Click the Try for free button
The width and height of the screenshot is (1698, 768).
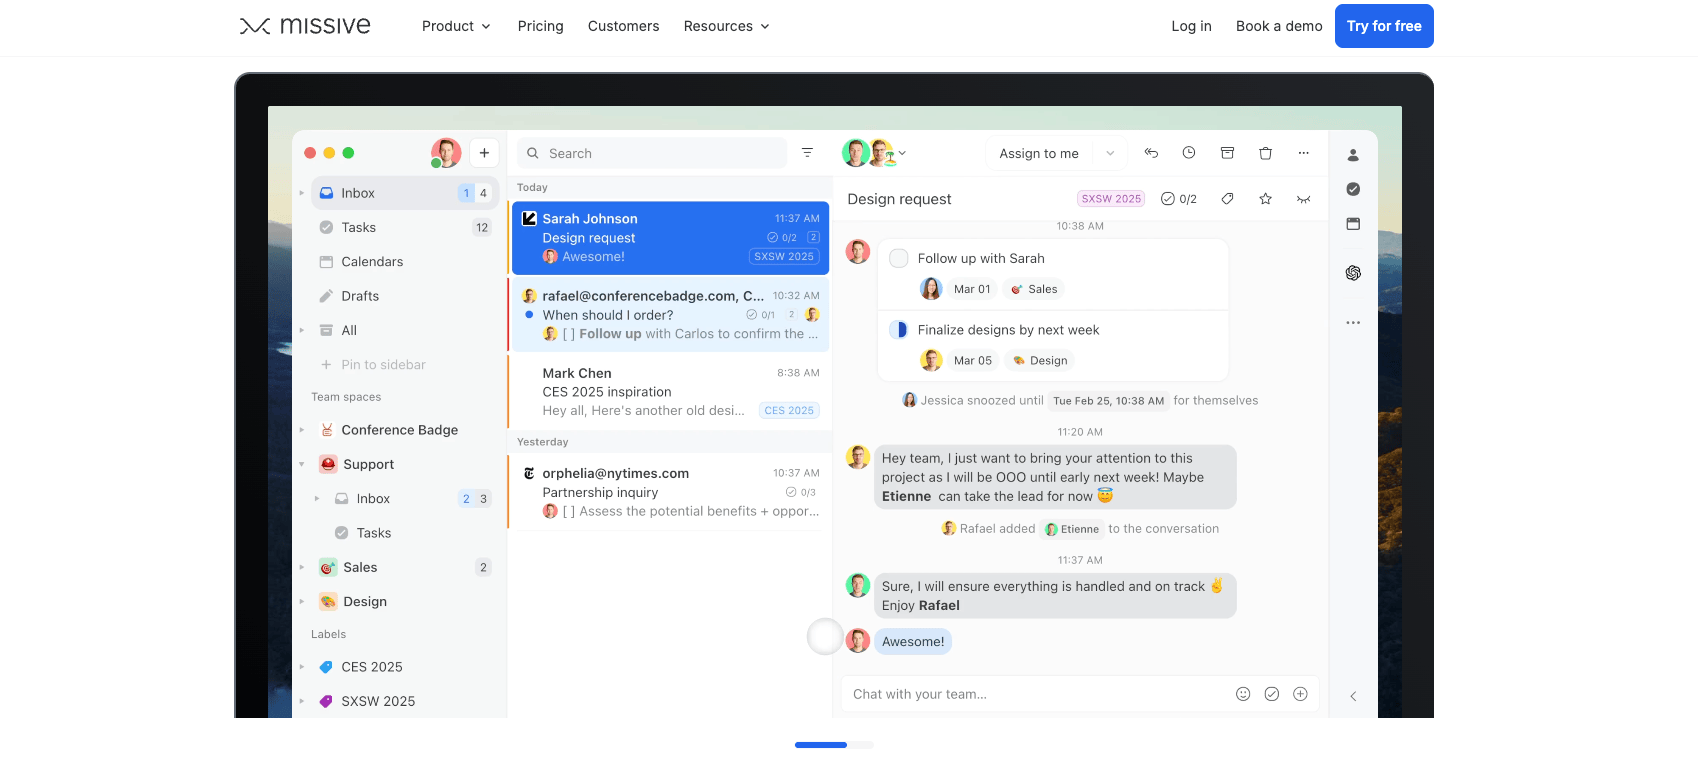pyautogui.click(x=1383, y=26)
